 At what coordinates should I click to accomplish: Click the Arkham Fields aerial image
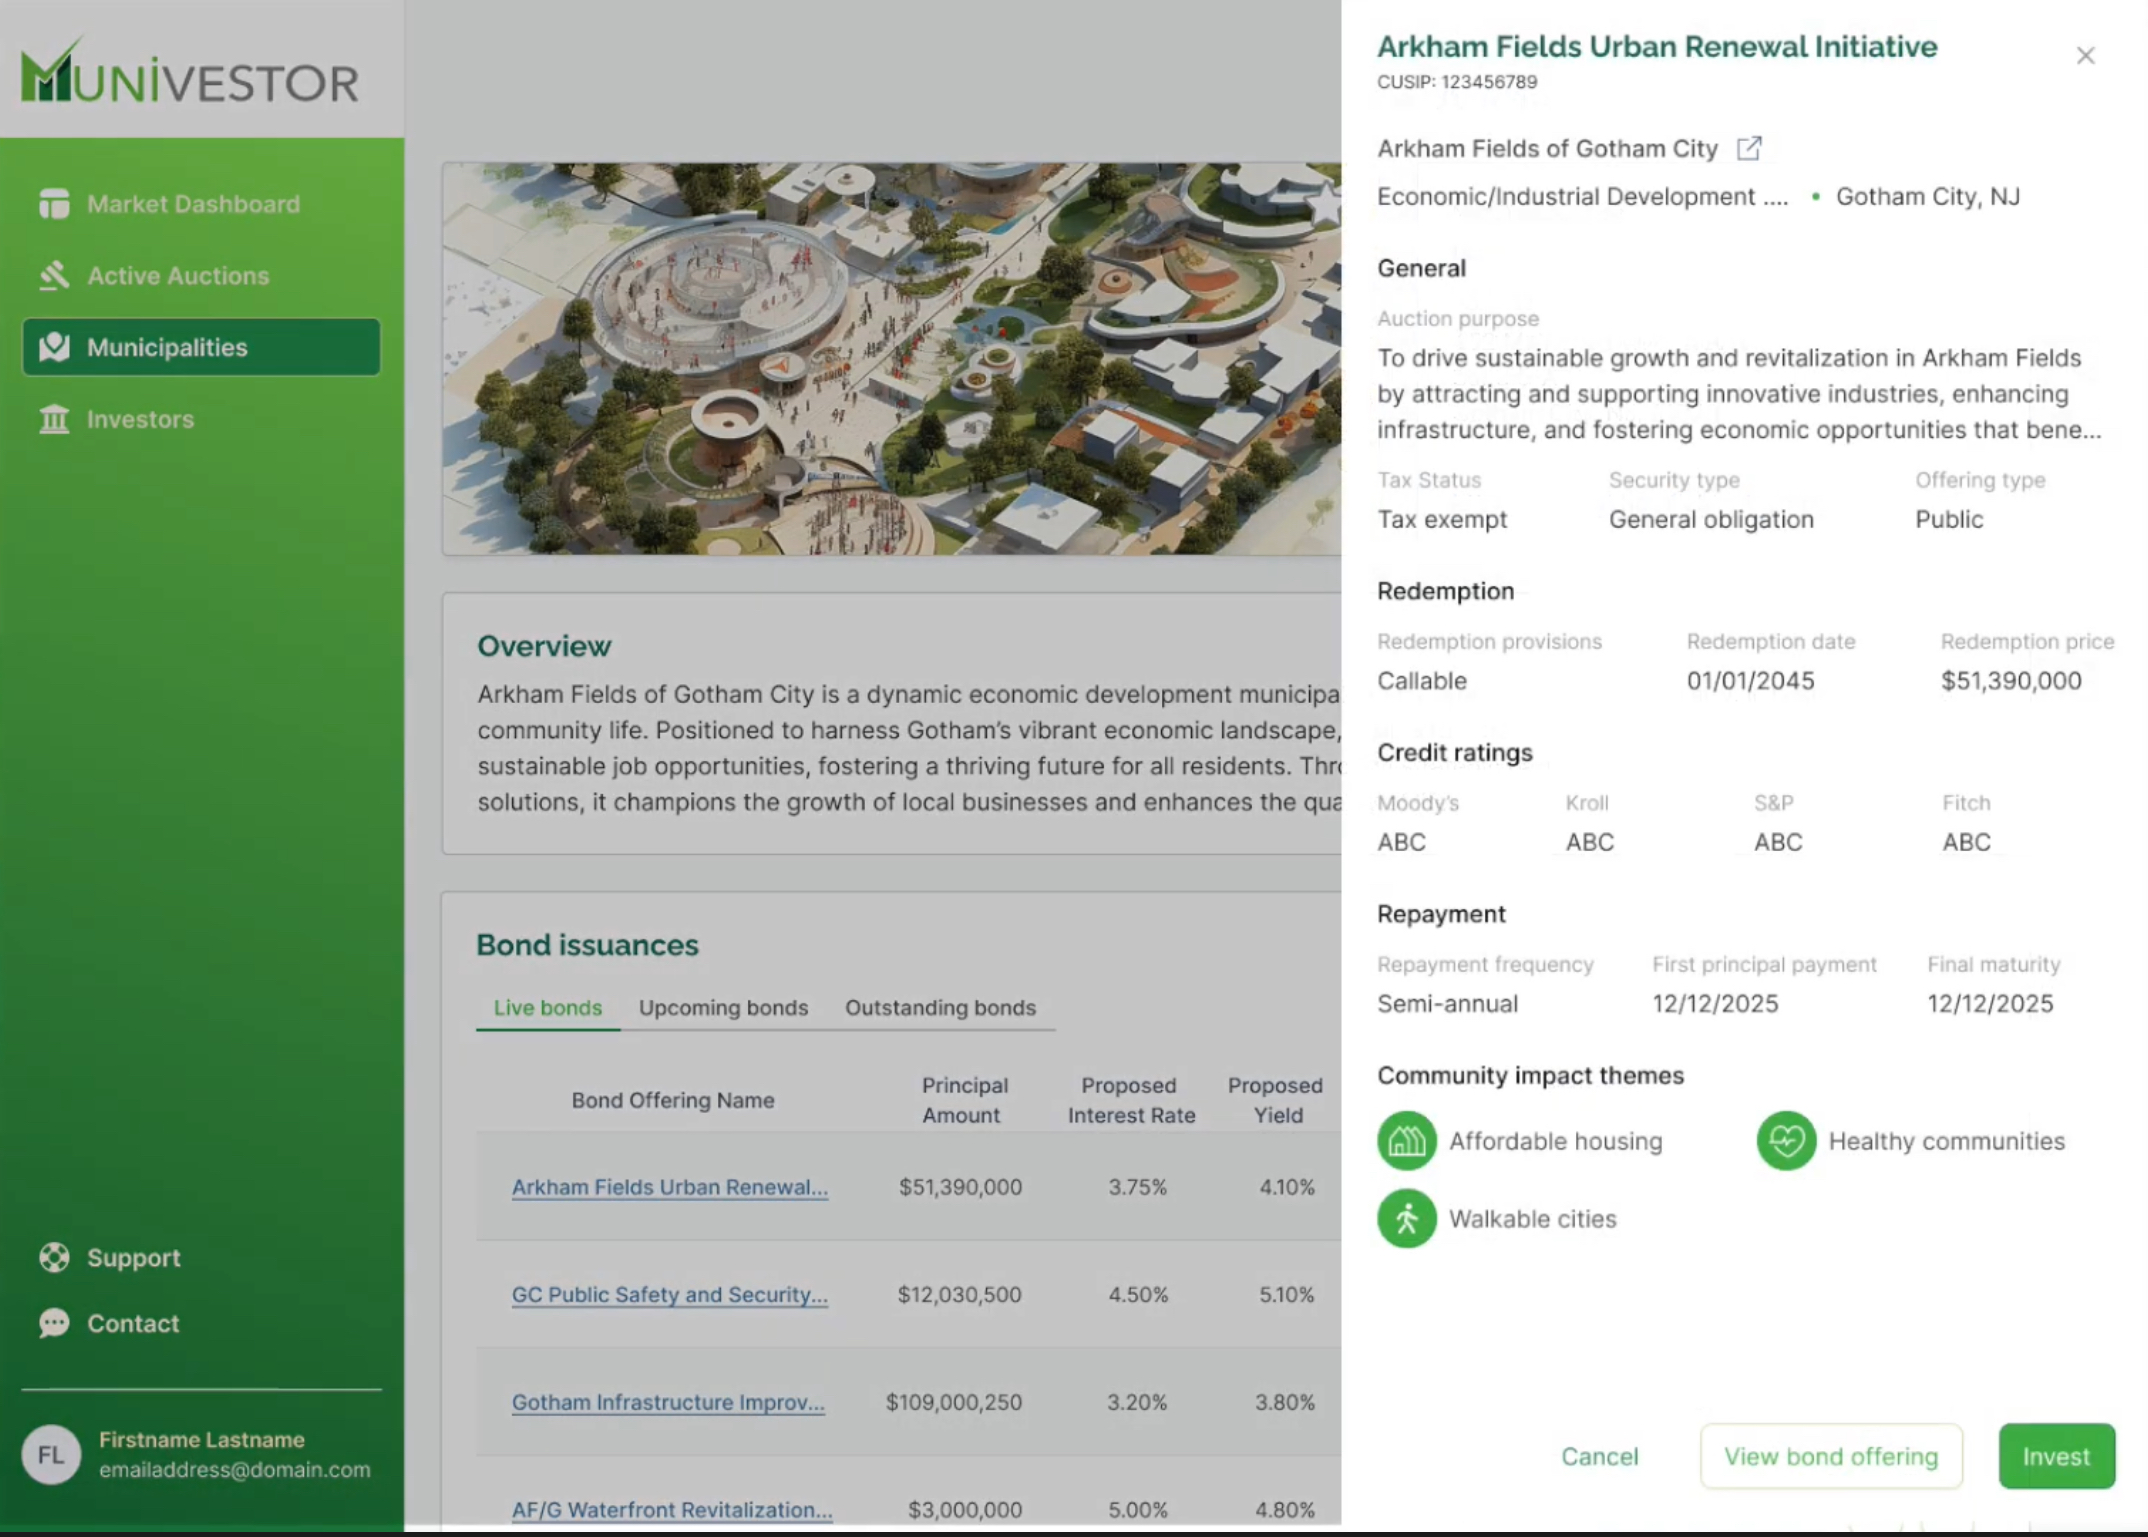tap(890, 358)
